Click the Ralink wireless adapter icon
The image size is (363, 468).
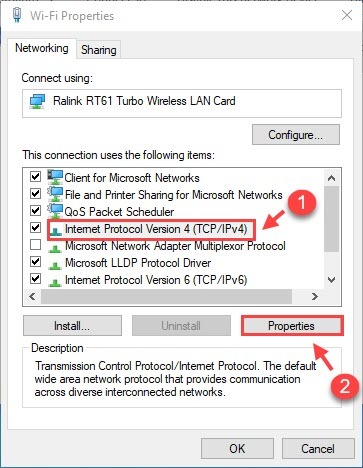[x=37, y=101]
